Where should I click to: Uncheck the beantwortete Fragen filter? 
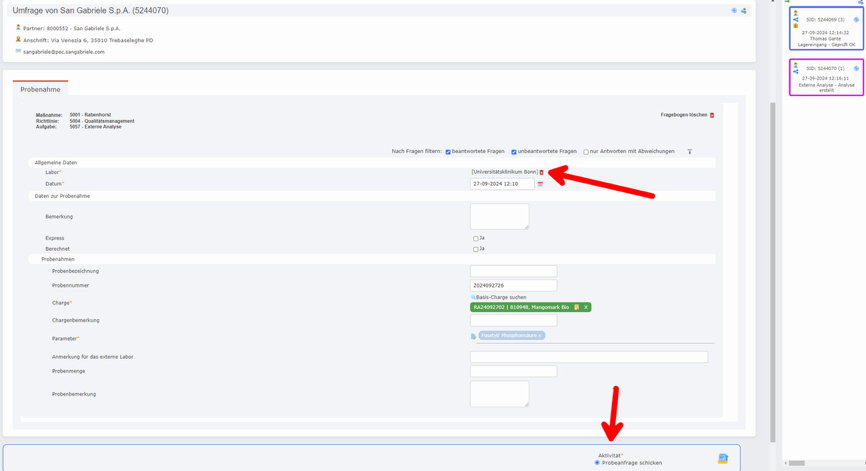448,152
